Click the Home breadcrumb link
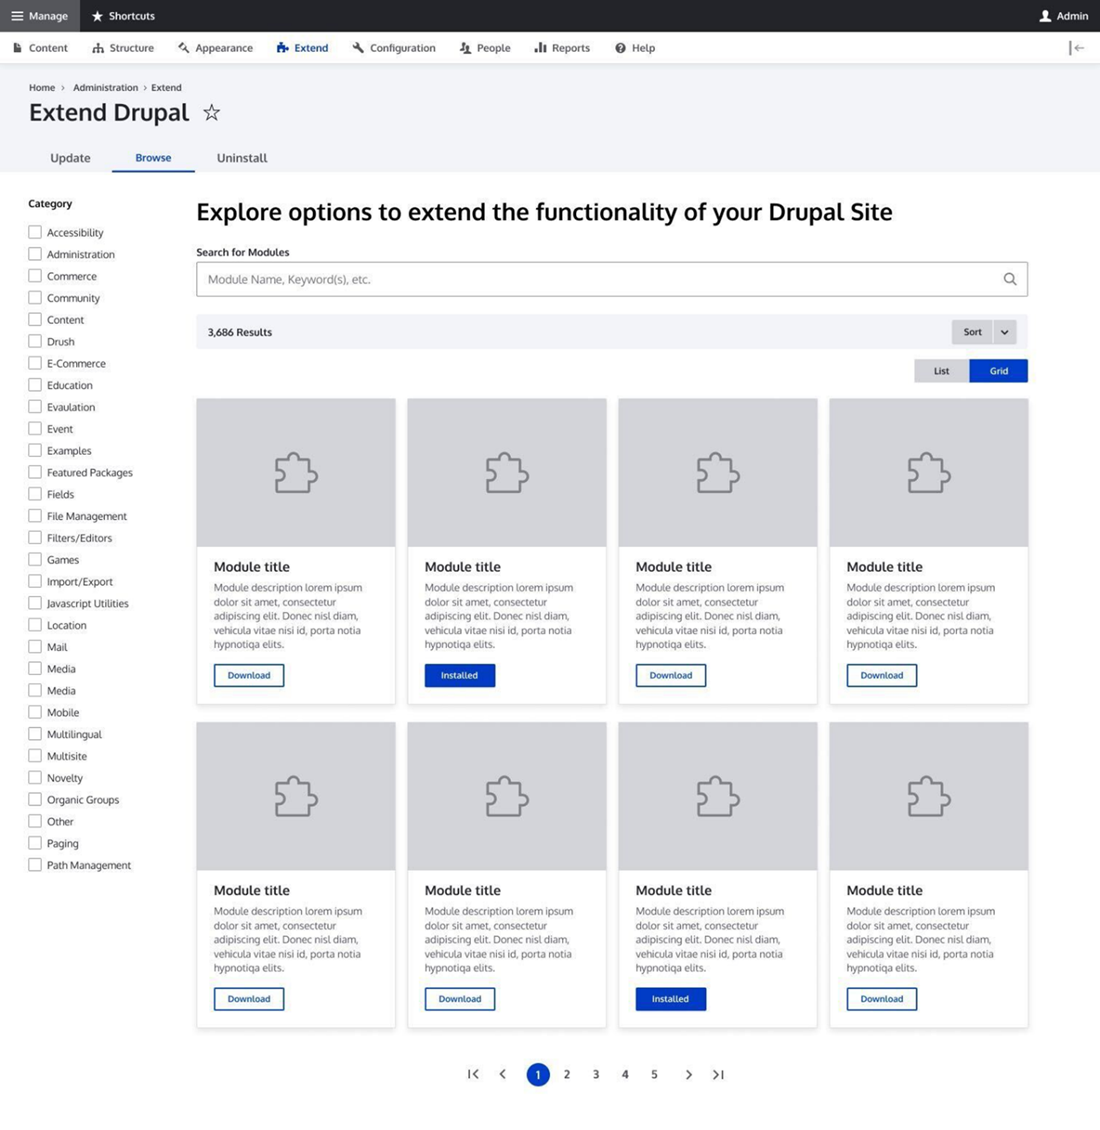Image resolution: width=1100 pixels, height=1130 pixels. [42, 87]
